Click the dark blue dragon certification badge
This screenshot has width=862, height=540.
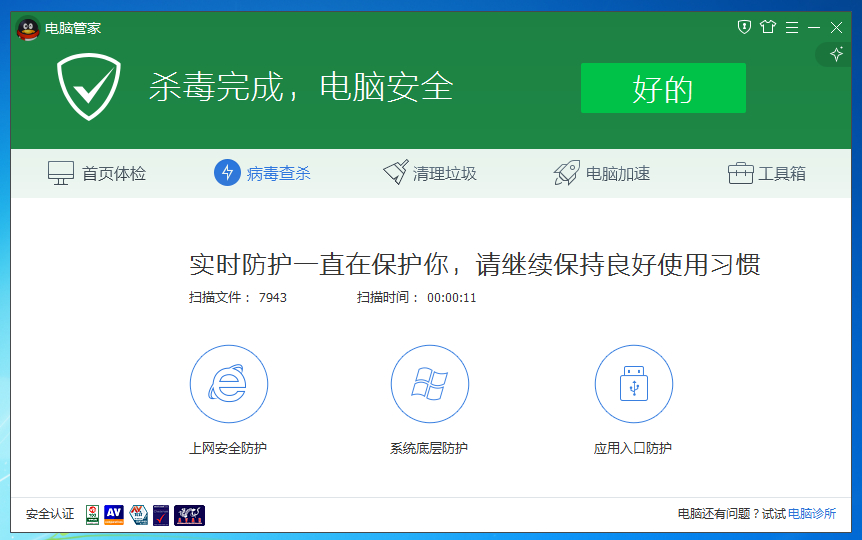click(190, 515)
